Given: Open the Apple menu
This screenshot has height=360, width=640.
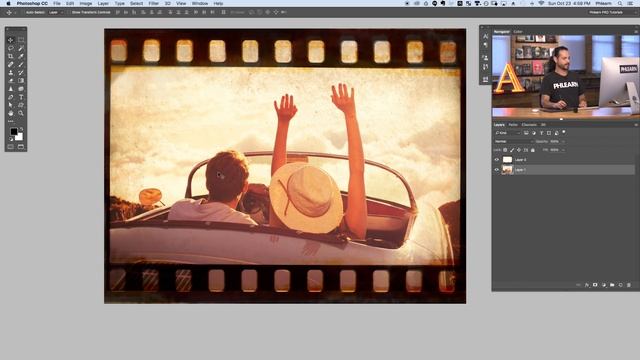Looking at the screenshot, I should pyautogui.click(x=8, y=3).
